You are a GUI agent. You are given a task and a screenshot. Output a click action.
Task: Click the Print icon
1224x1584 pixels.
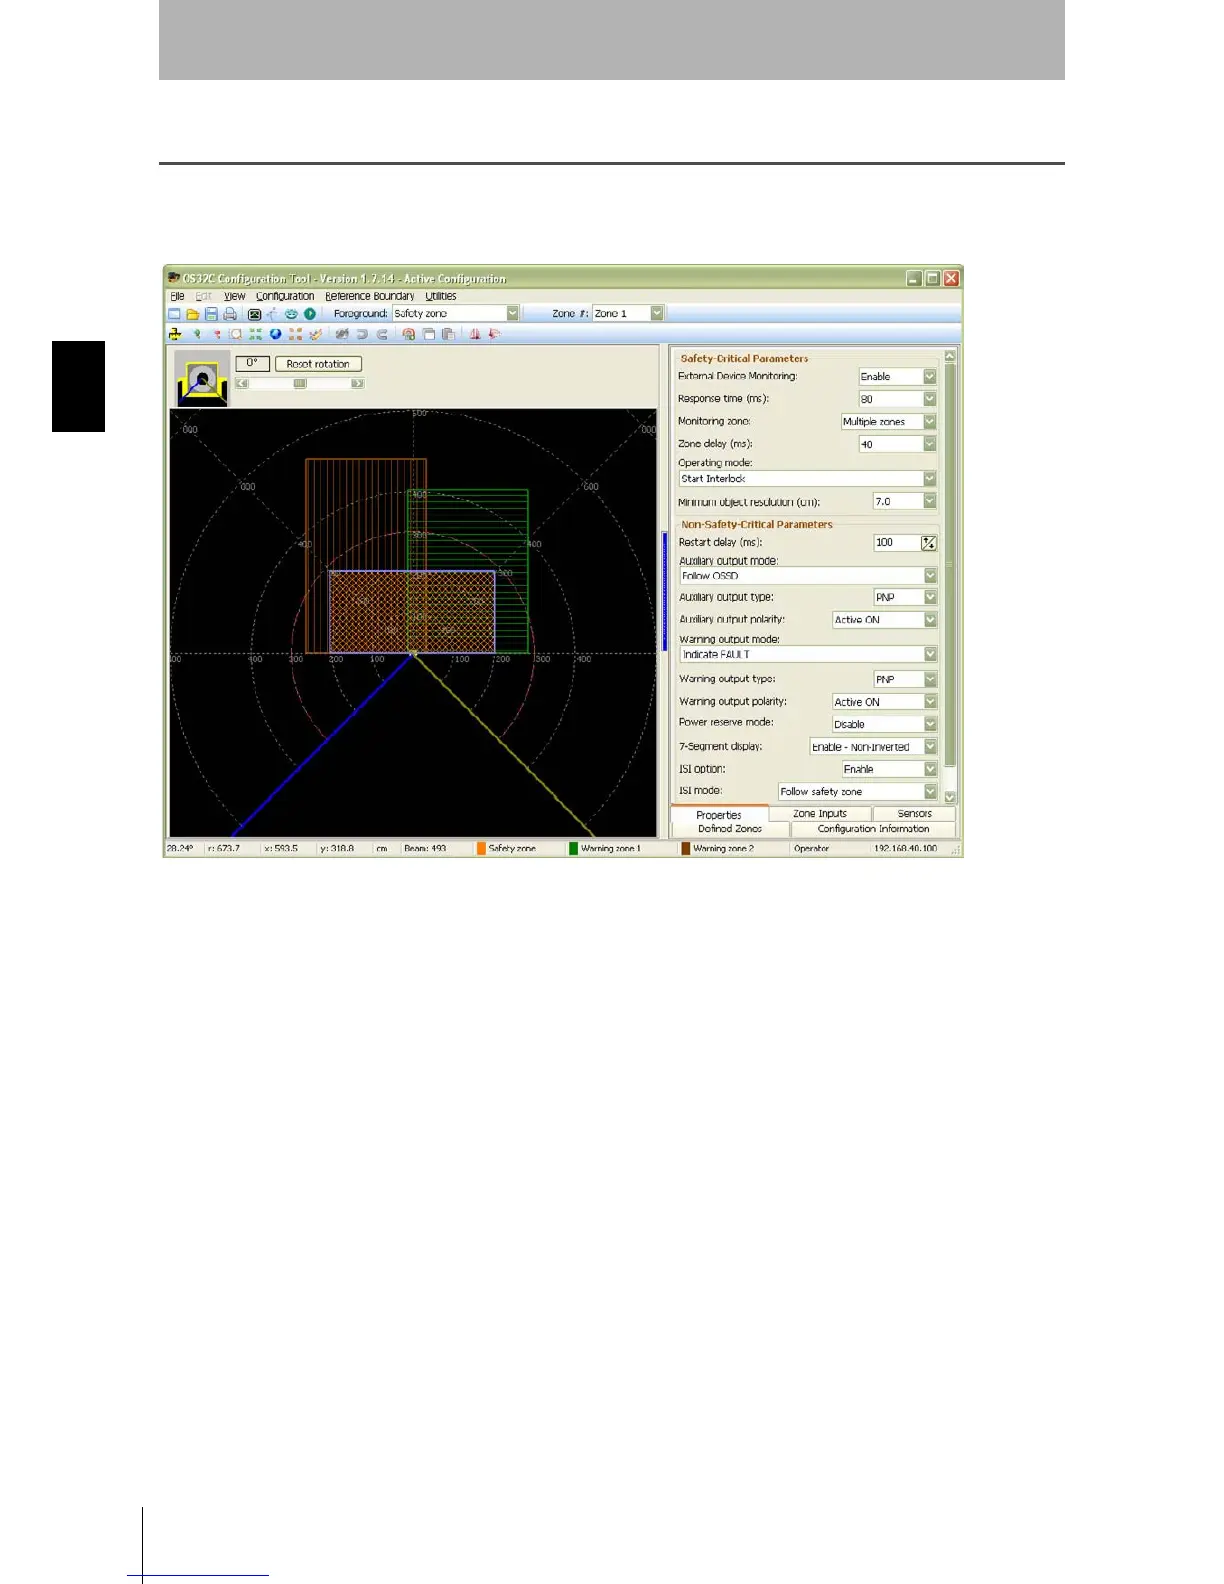[230, 314]
